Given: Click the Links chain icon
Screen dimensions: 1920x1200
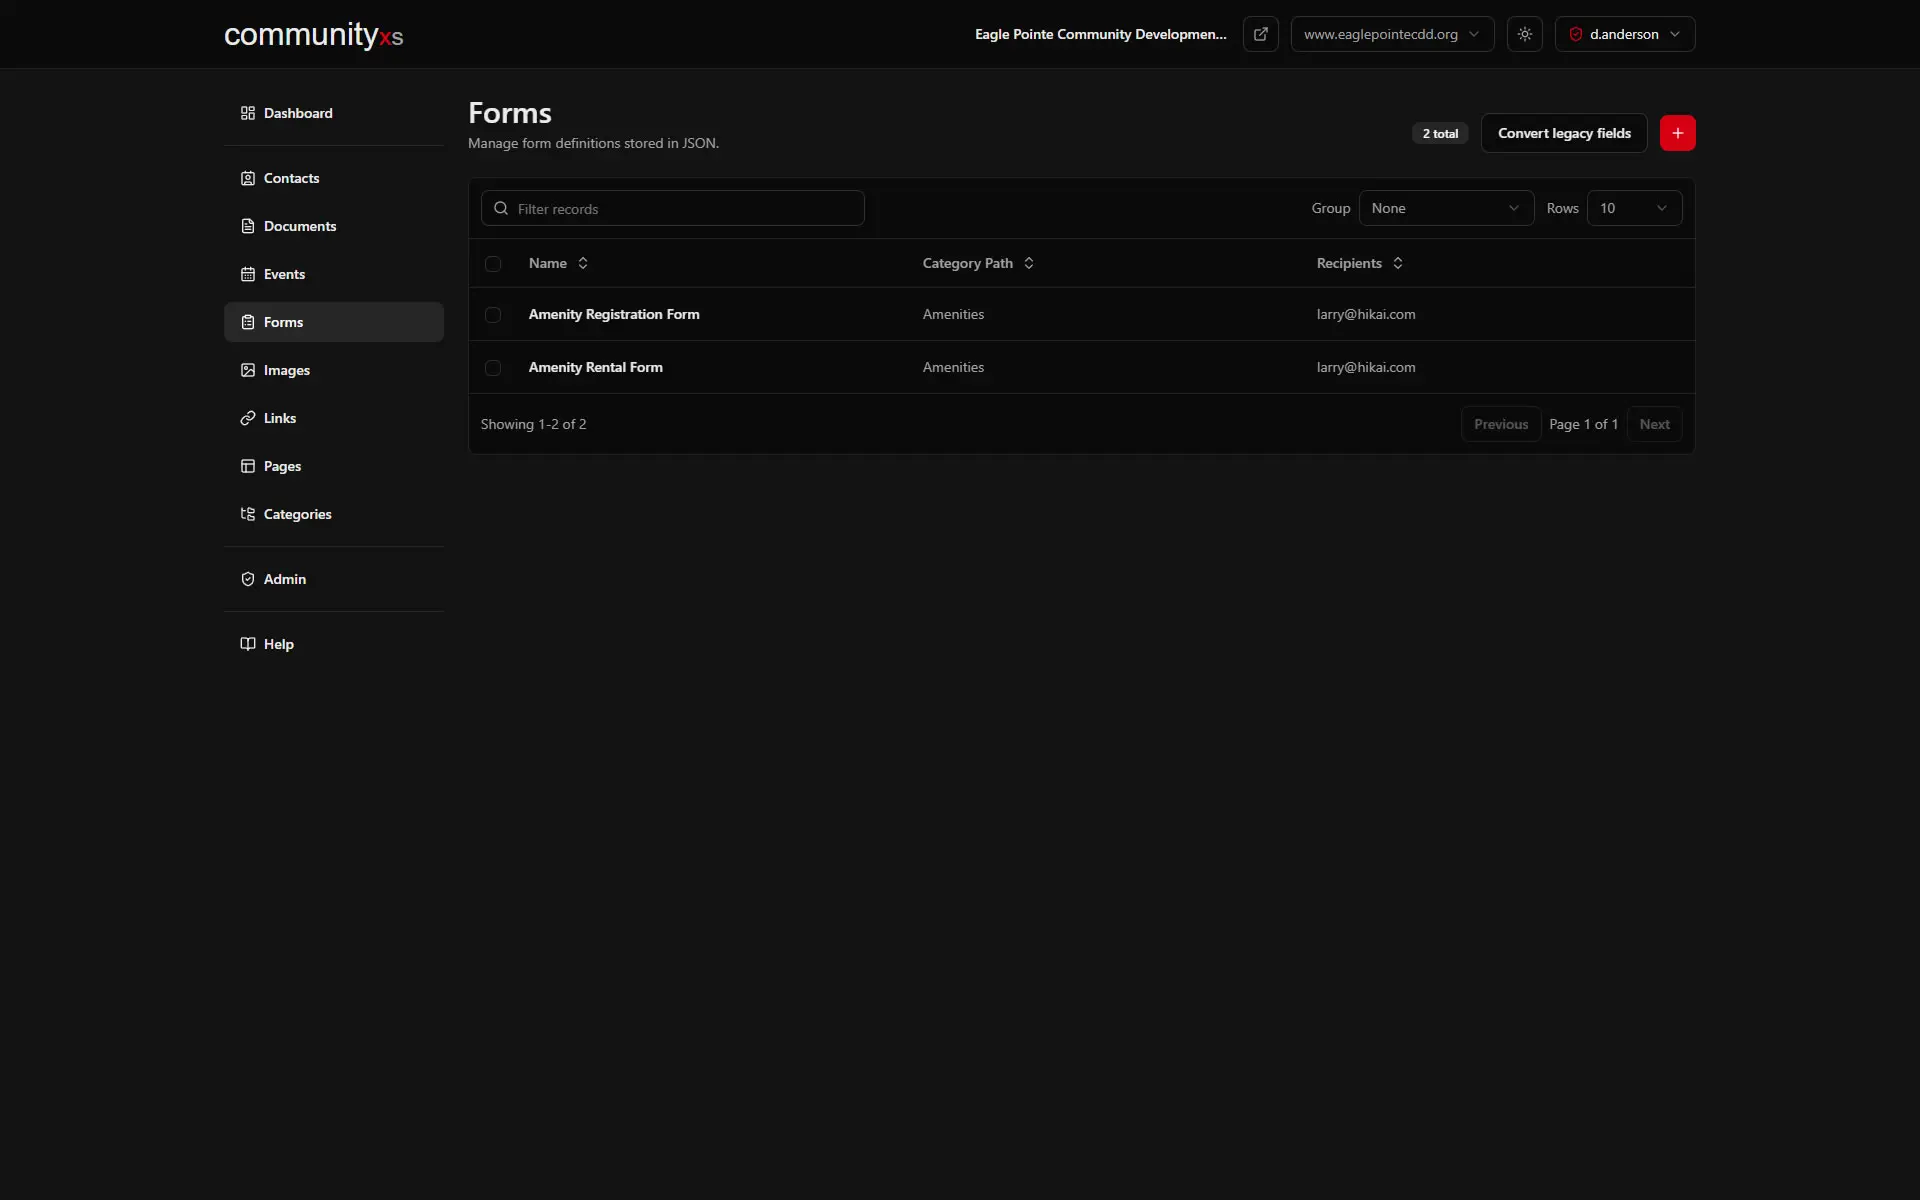Looking at the screenshot, I should coord(248,418).
